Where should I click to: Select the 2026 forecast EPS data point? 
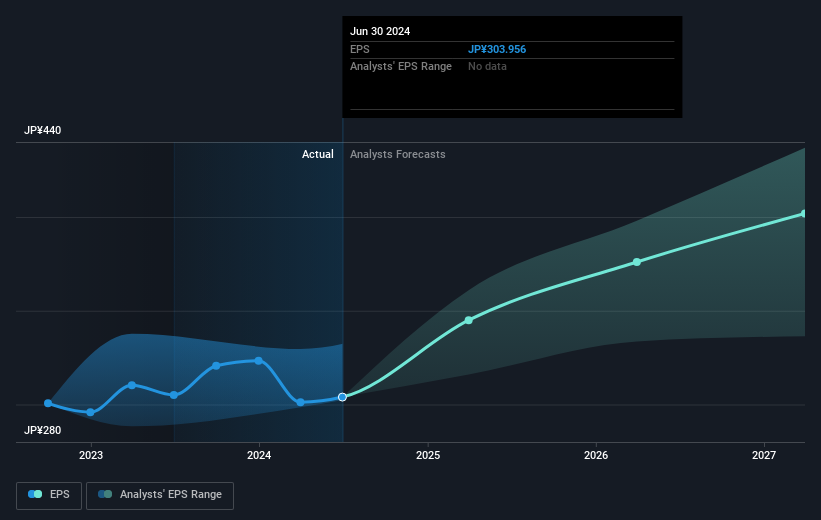pyautogui.click(x=637, y=262)
